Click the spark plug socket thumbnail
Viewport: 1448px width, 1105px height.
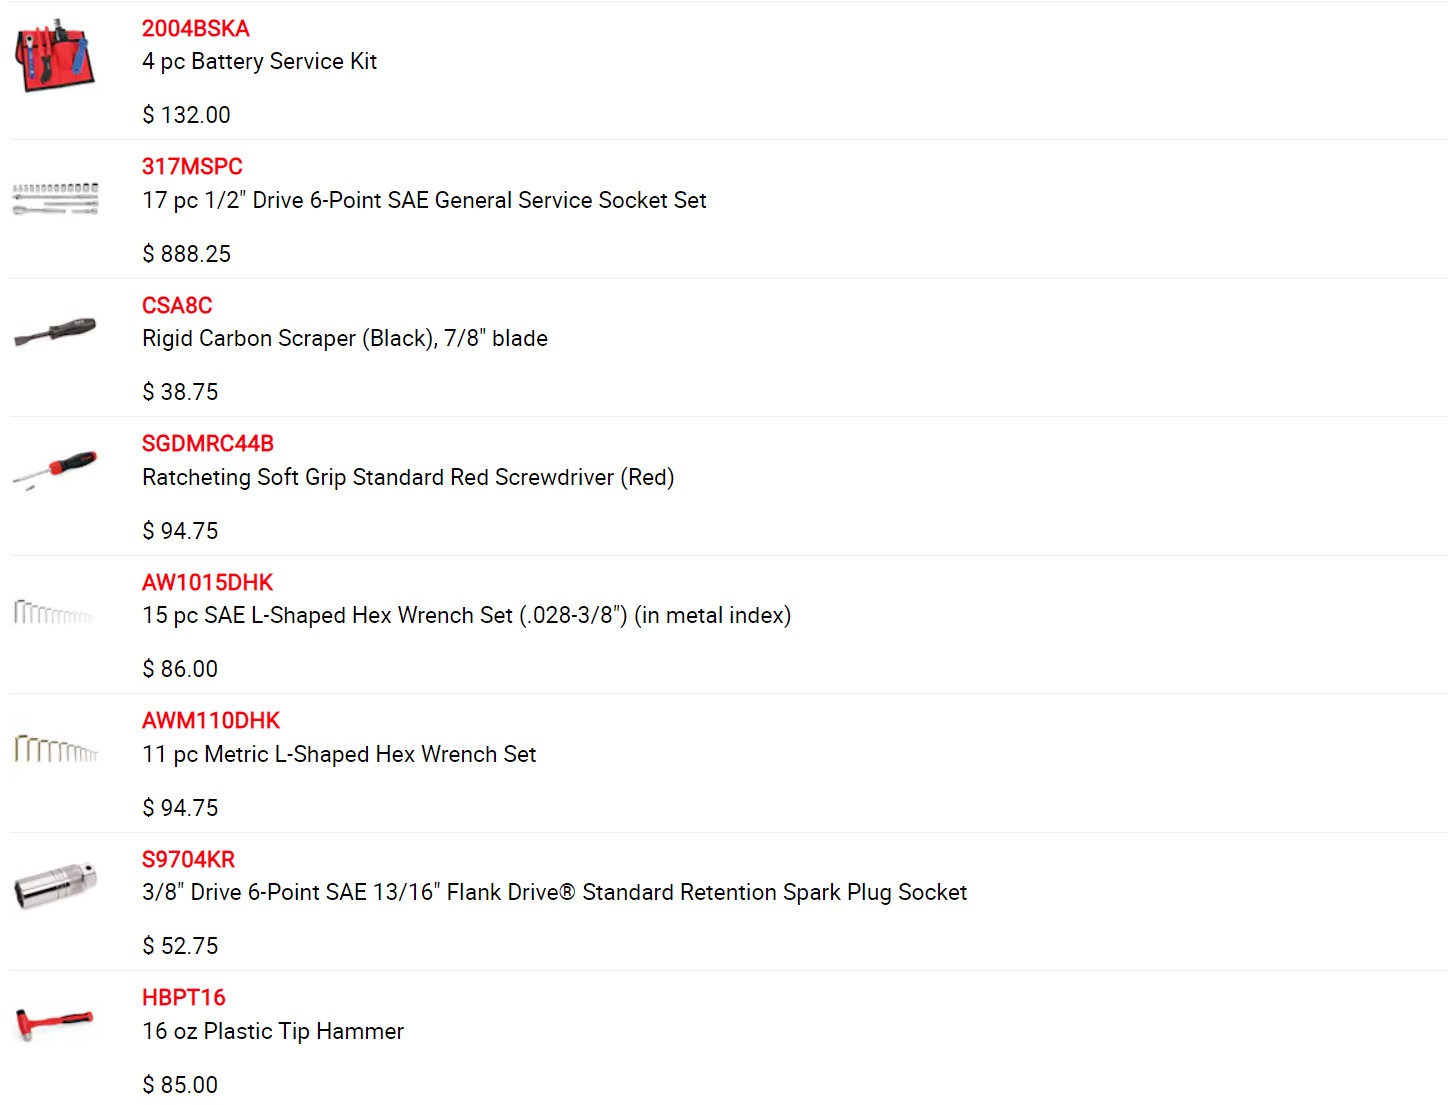pos(56,885)
